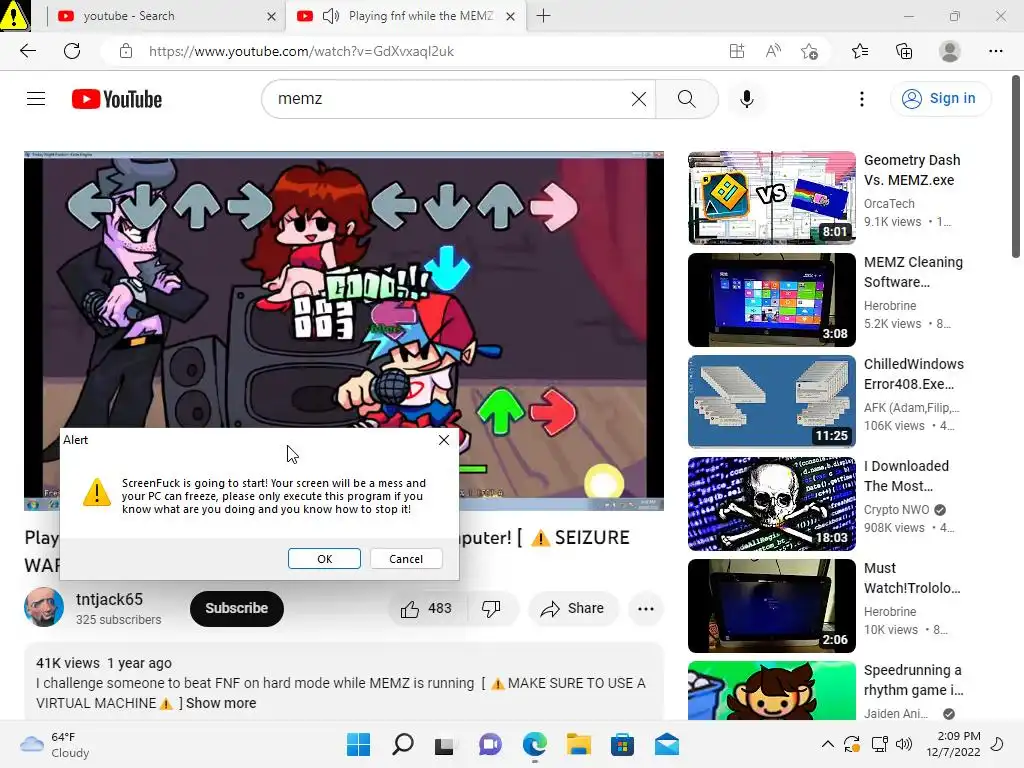
Task: Open the Collections icon in Edge toolbar
Action: [904, 51]
